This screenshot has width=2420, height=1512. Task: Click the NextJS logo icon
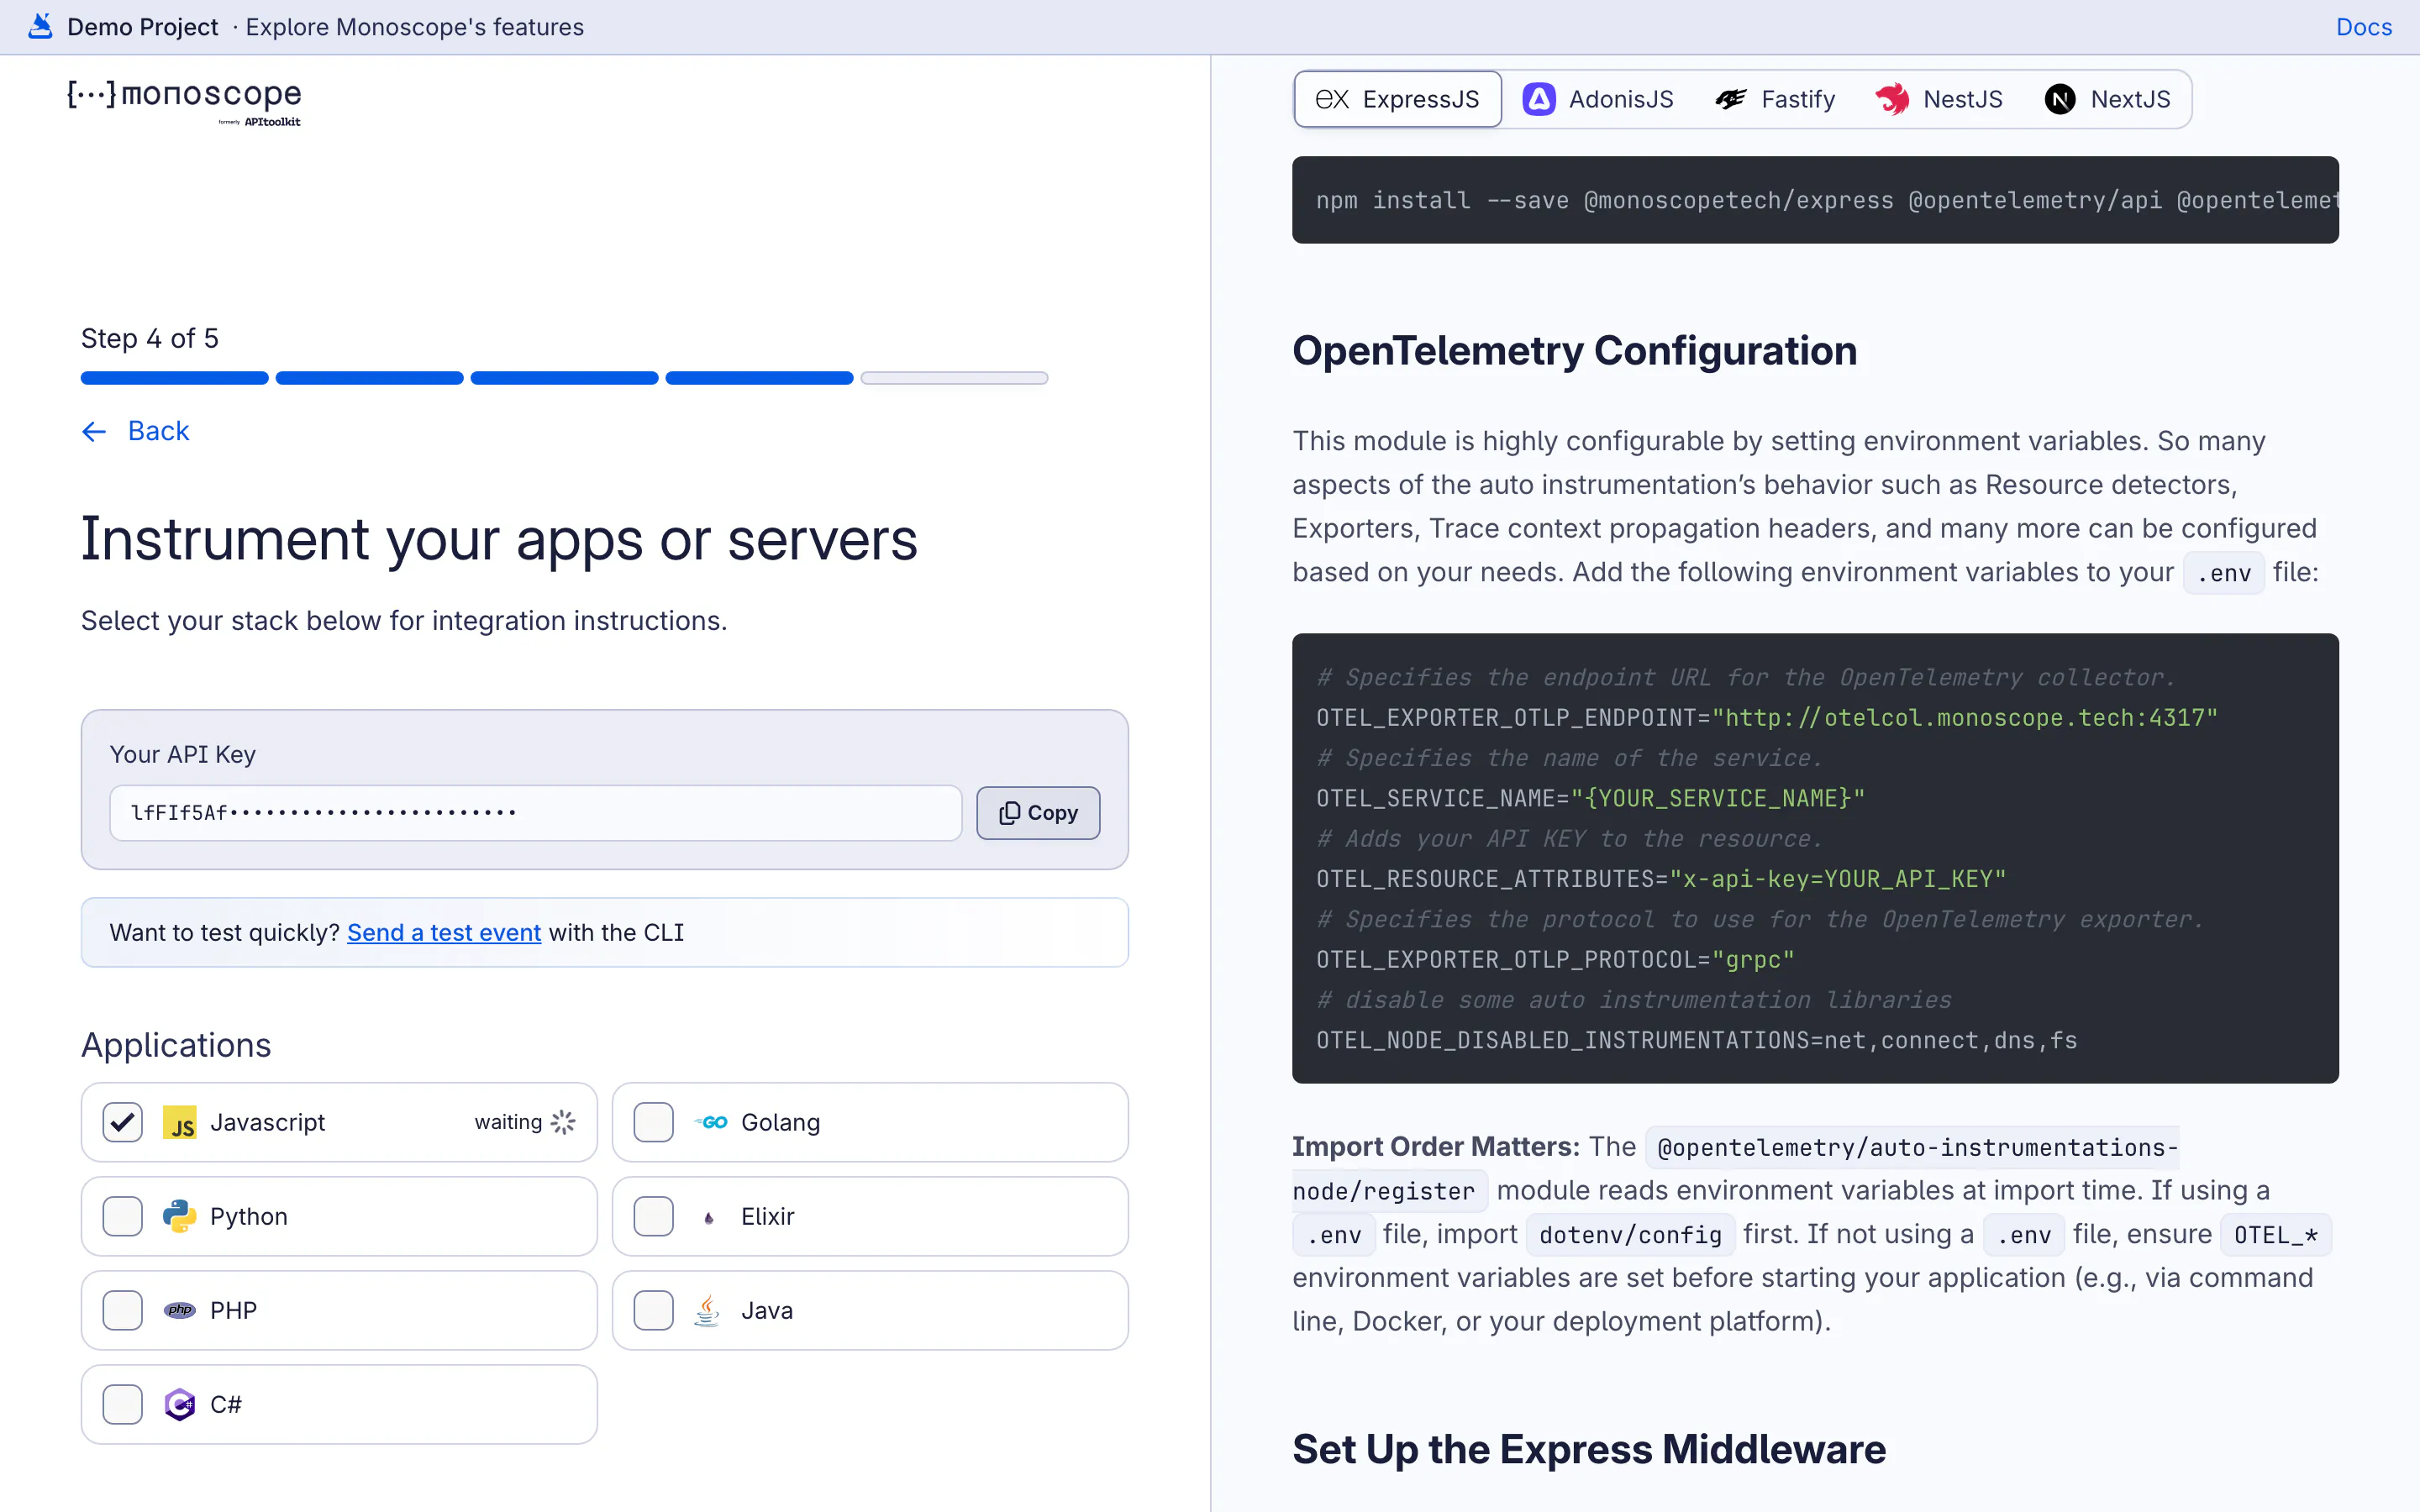[2060, 99]
